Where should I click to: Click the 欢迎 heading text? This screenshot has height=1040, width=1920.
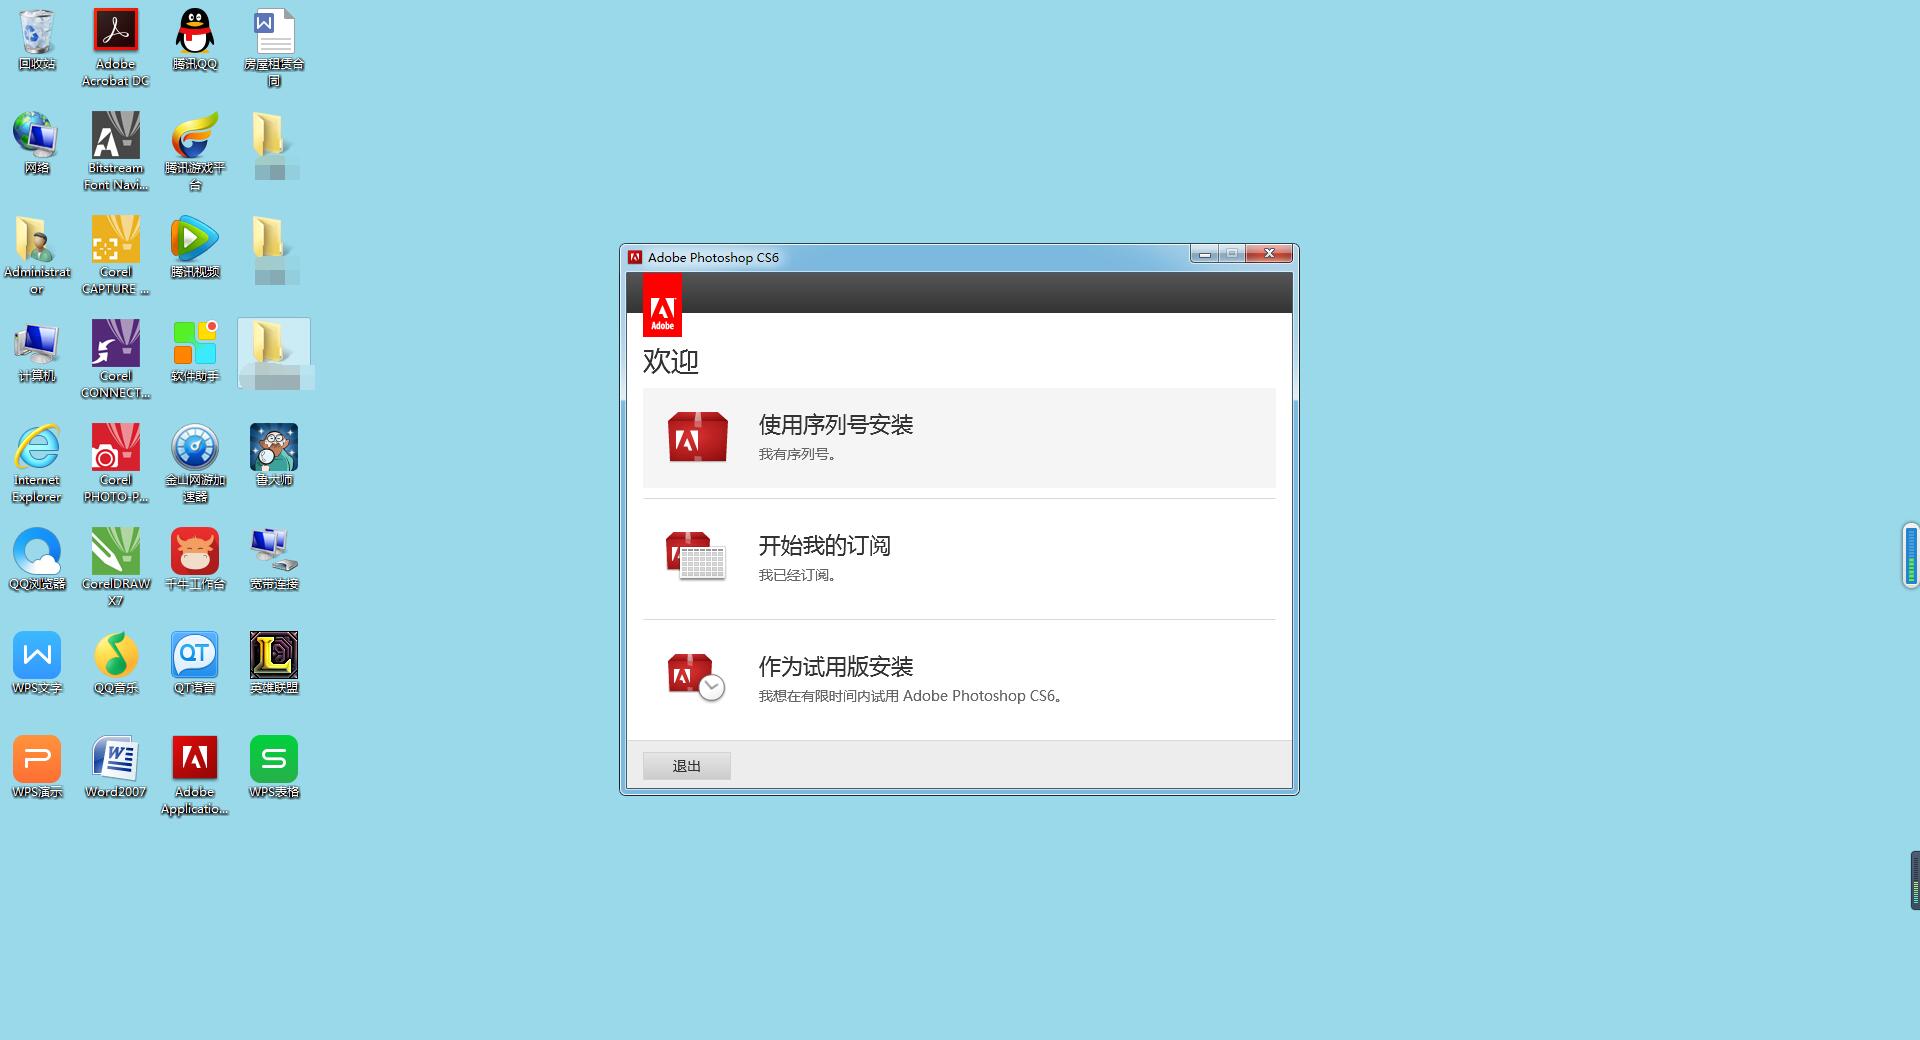coord(671,361)
